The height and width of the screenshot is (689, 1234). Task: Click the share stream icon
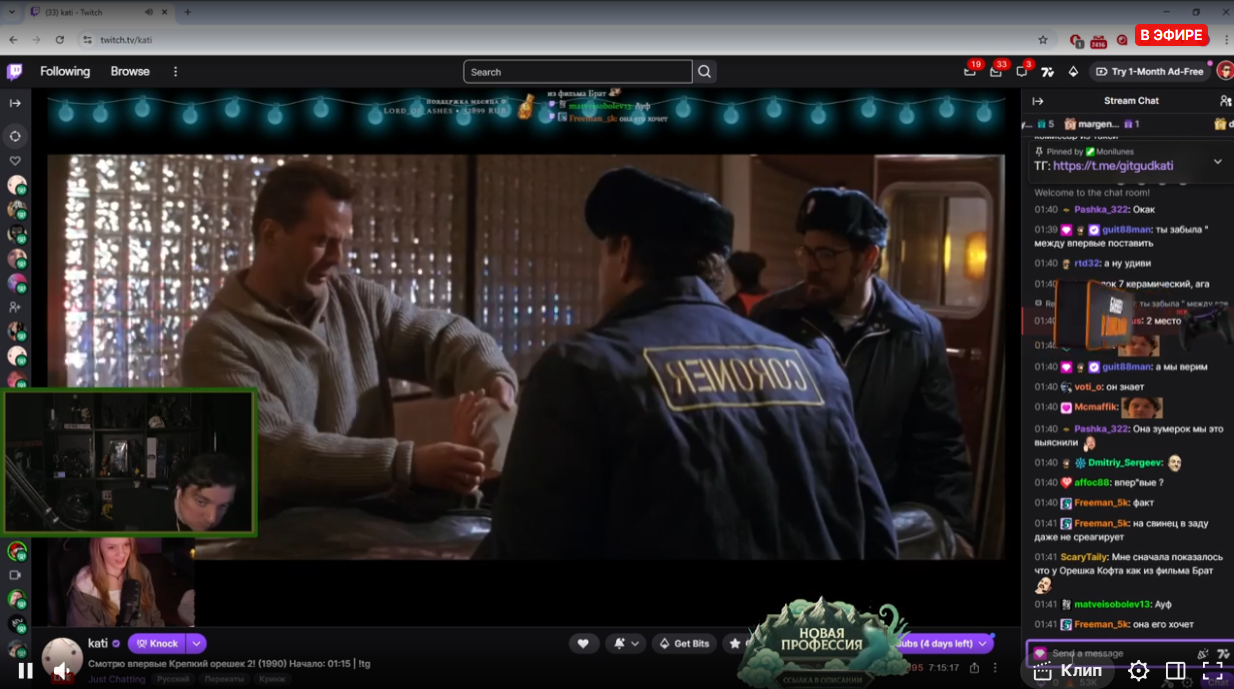pyautogui.click(x=974, y=668)
